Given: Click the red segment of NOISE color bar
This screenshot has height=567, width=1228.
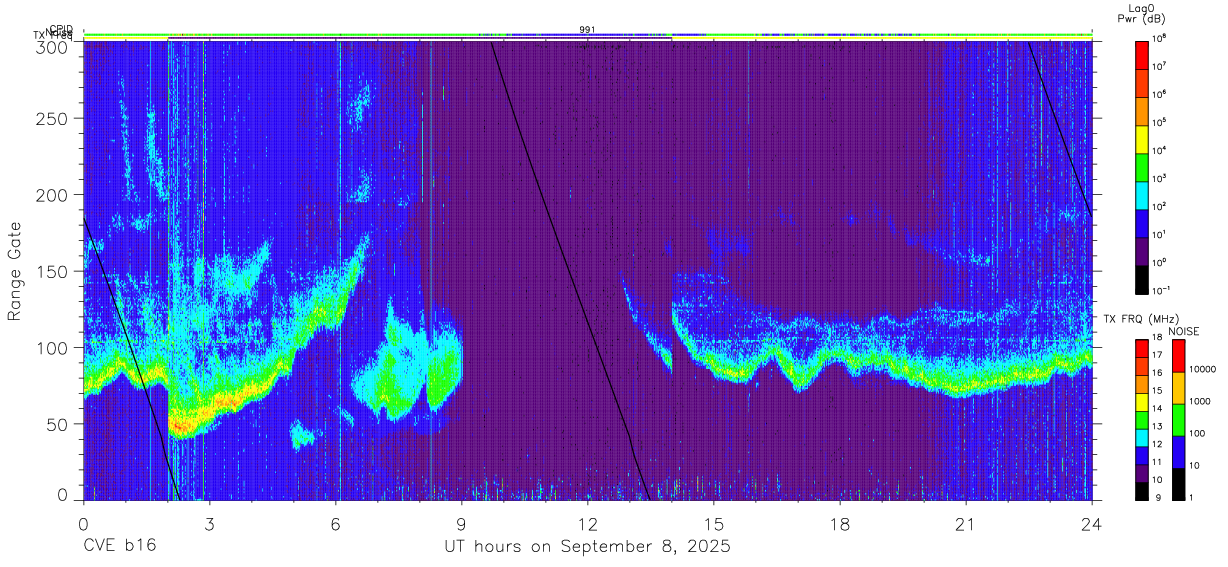Looking at the screenshot, I should (x=1178, y=356).
